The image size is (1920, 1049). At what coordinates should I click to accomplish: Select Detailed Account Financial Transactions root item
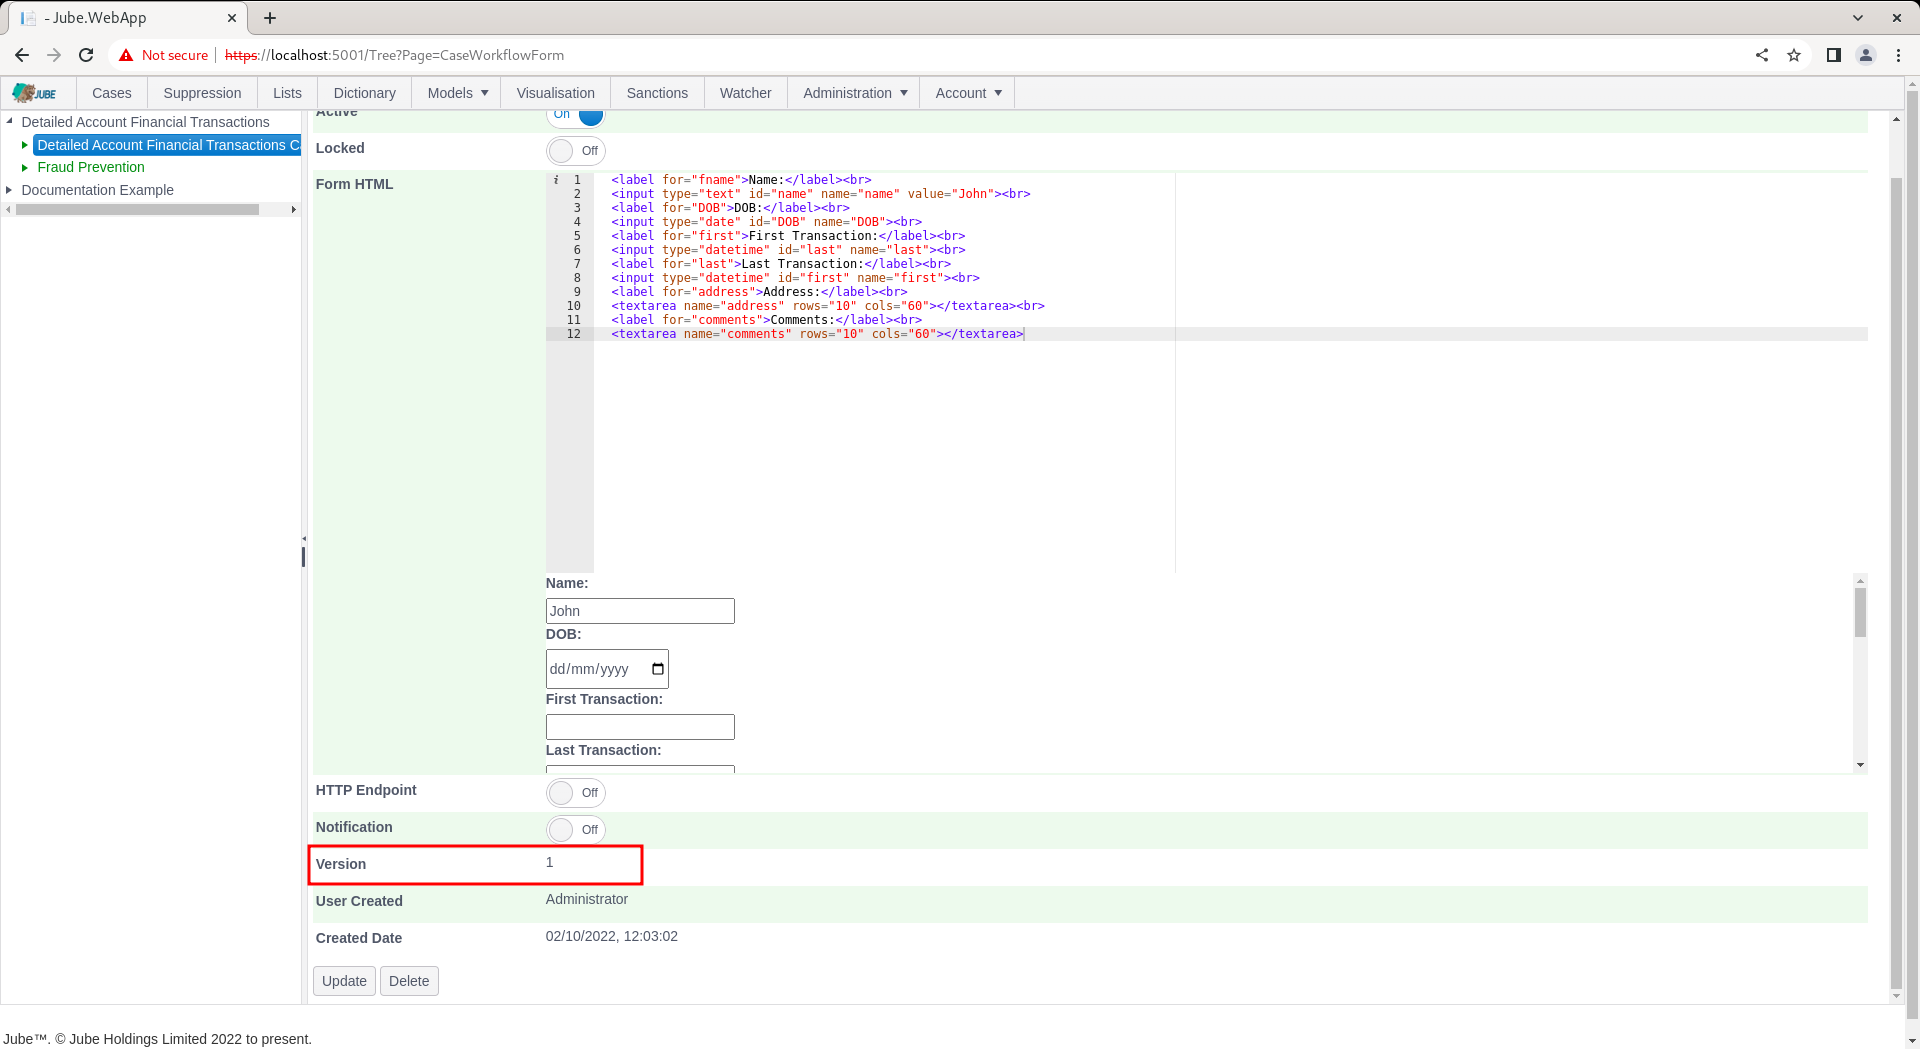coord(145,122)
